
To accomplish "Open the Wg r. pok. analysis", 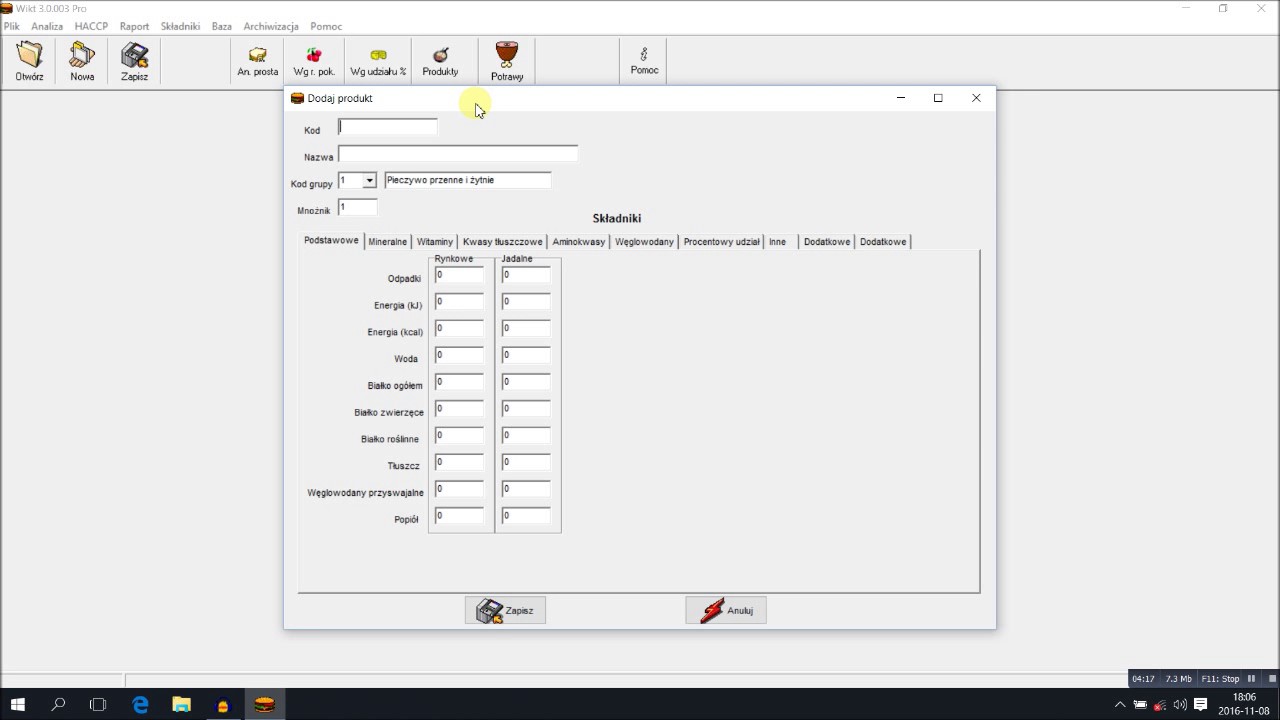I will click(x=314, y=61).
